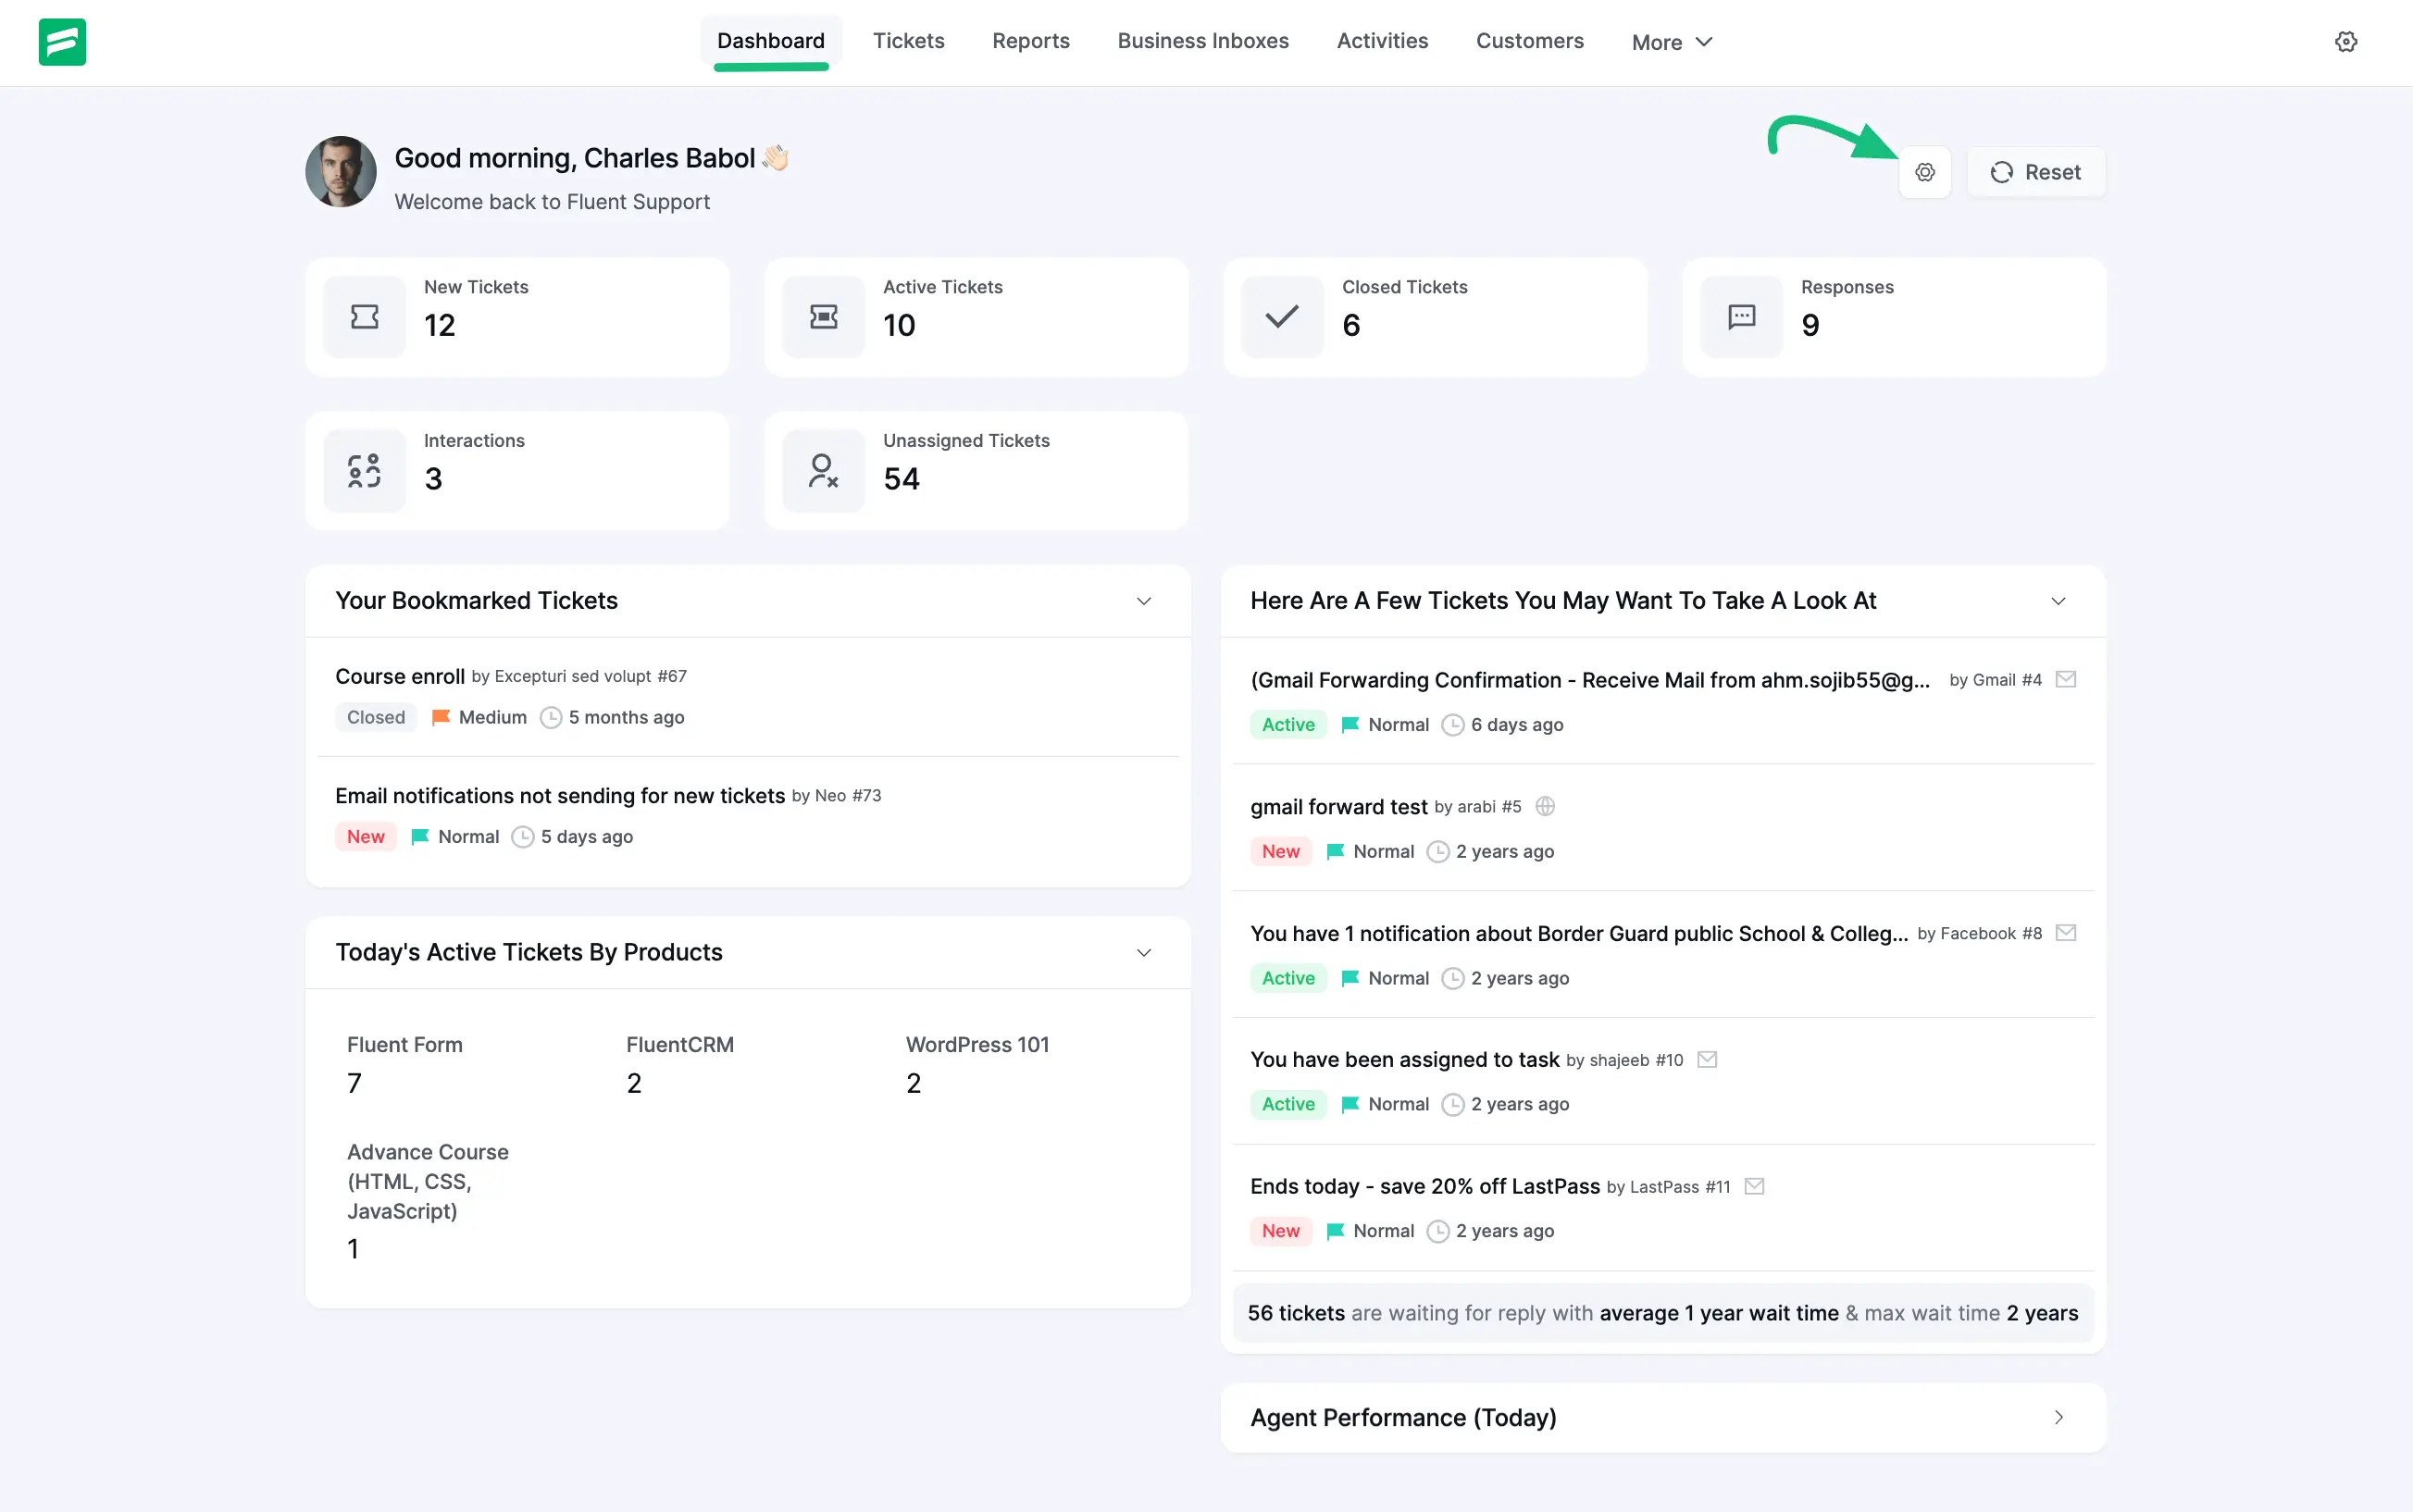Click the Gmail envelope icon on the forwarding confirmation ticket
Image resolution: width=2413 pixels, height=1512 pixels.
[x=2066, y=679]
